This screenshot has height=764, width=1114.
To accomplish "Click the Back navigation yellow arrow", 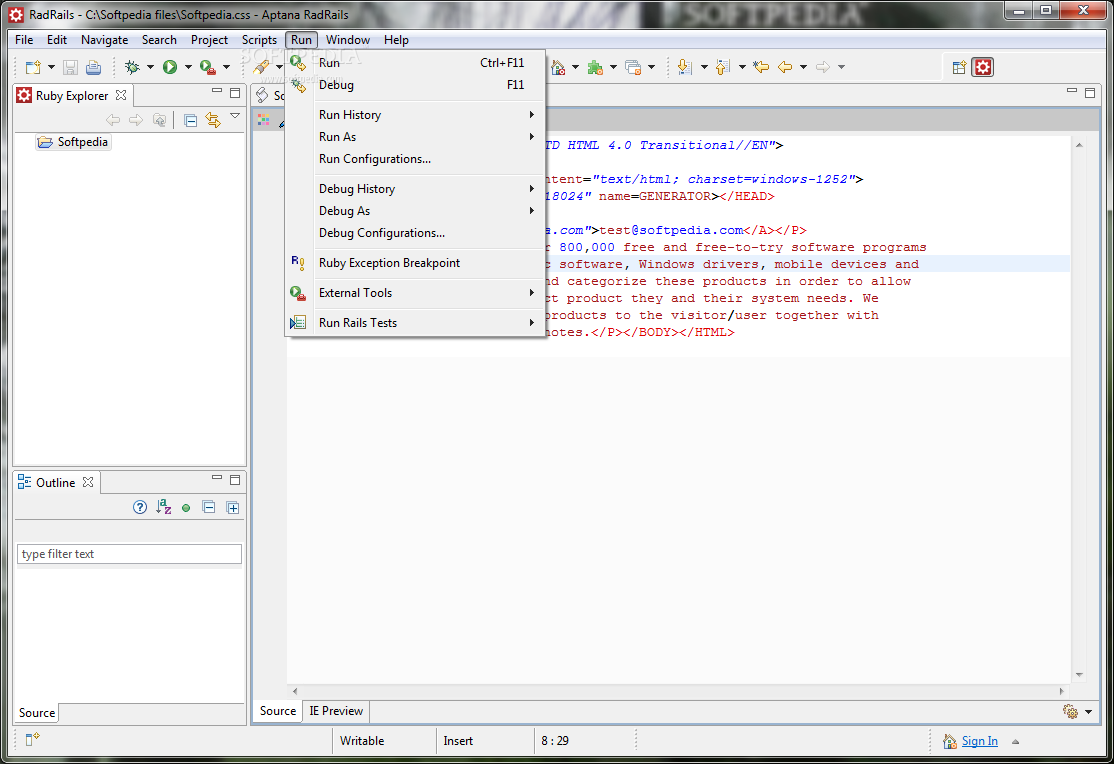I will coord(785,67).
